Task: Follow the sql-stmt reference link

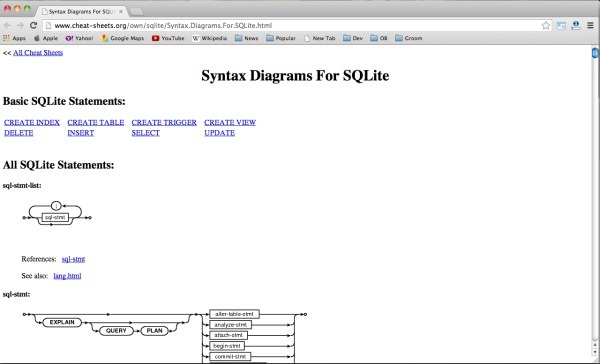Action: pyautogui.click(x=73, y=259)
